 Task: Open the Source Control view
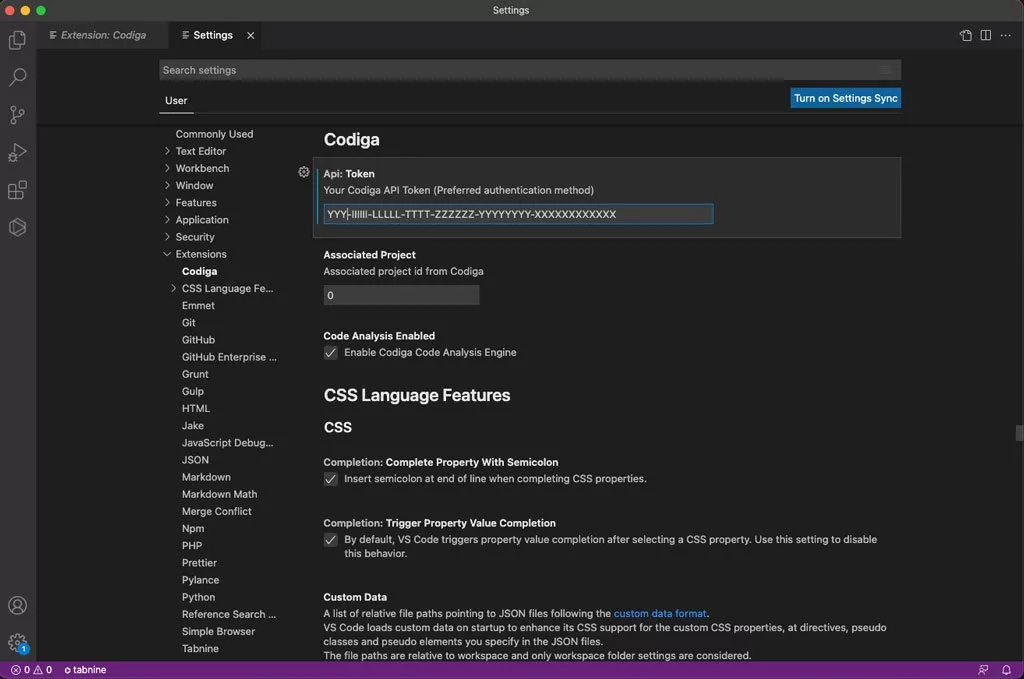[17, 115]
